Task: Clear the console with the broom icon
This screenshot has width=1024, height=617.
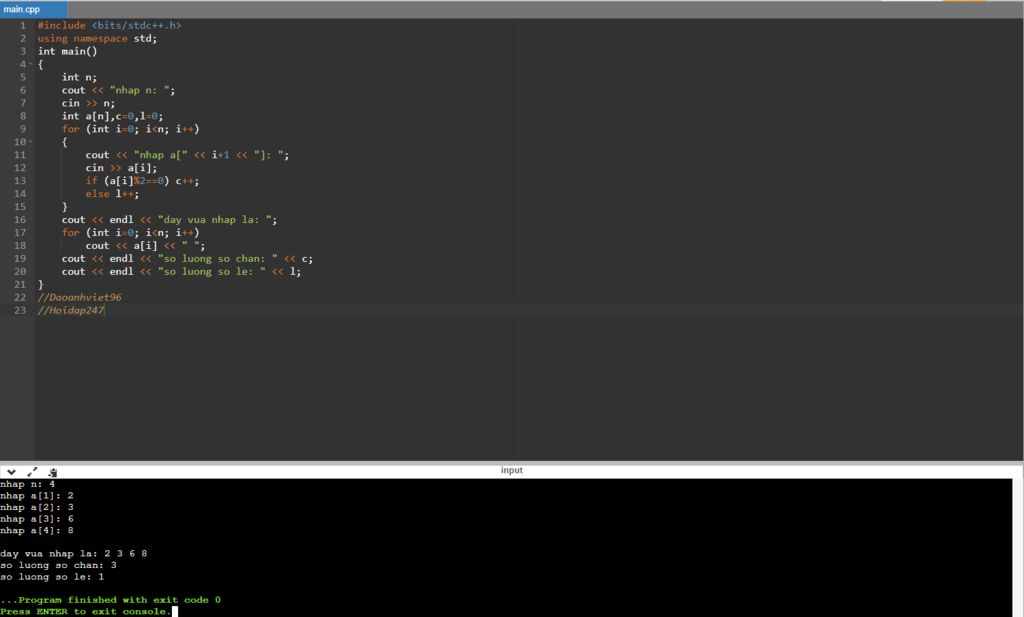Action: (53, 472)
